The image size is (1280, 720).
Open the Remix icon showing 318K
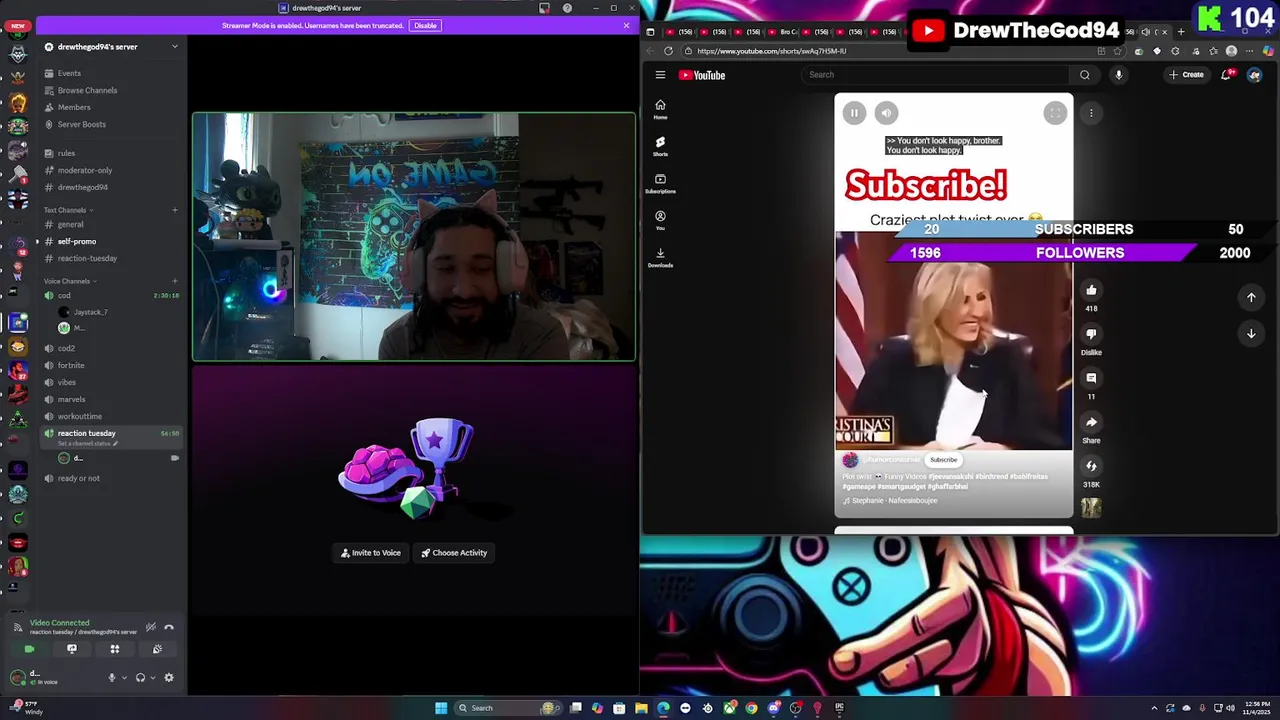pyautogui.click(x=1091, y=466)
